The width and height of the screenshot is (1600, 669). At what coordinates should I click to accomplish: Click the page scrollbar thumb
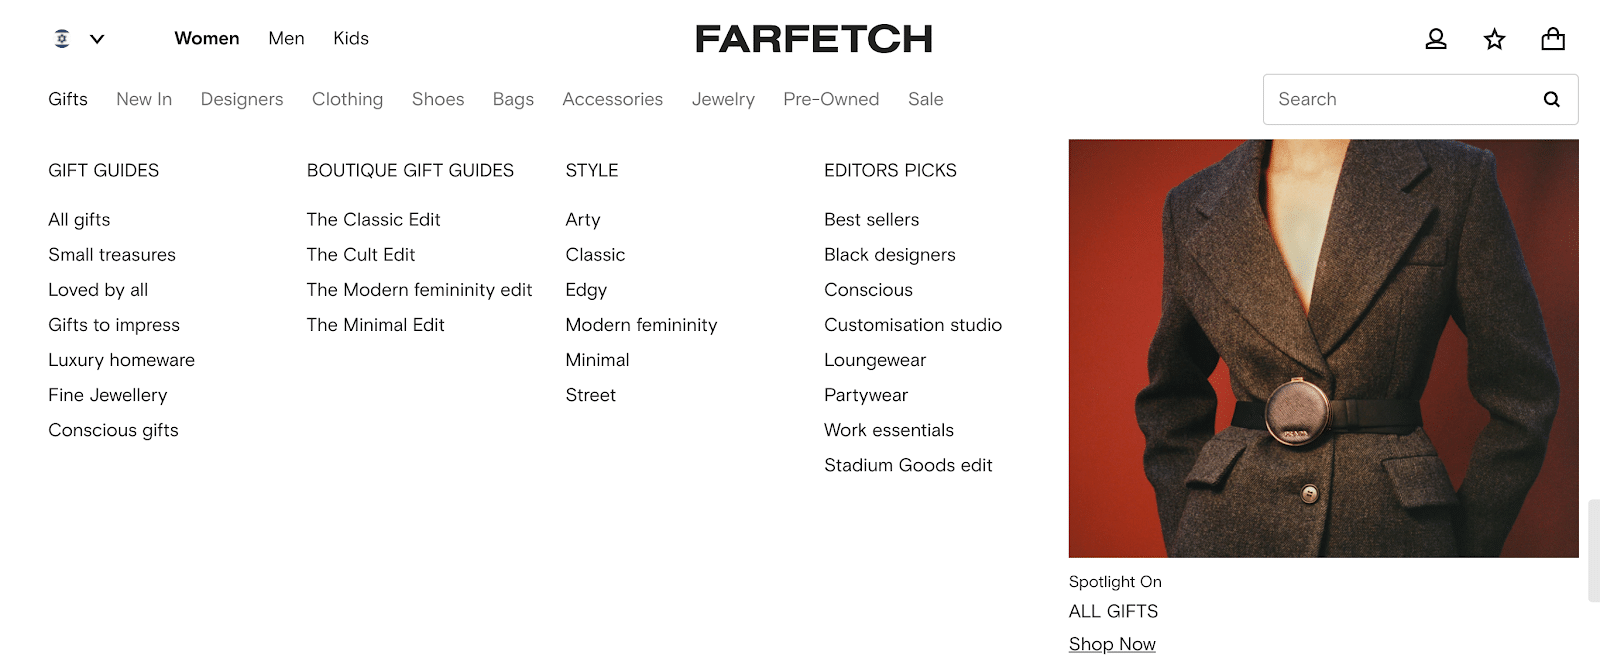[x=1593, y=550]
